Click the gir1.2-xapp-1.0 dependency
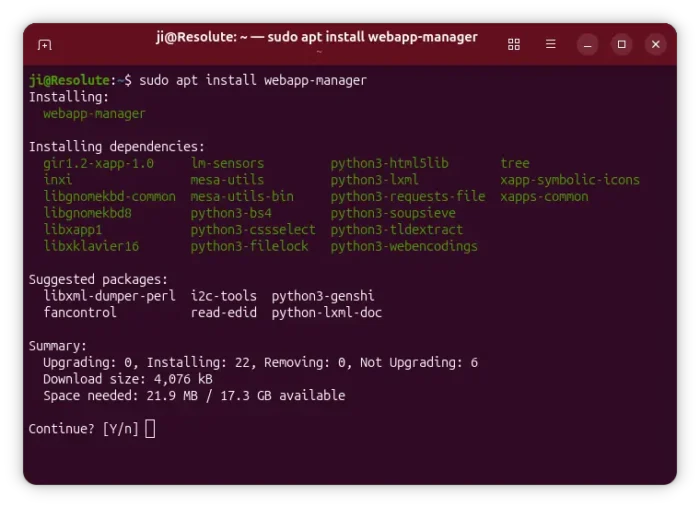 pos(98,163)
